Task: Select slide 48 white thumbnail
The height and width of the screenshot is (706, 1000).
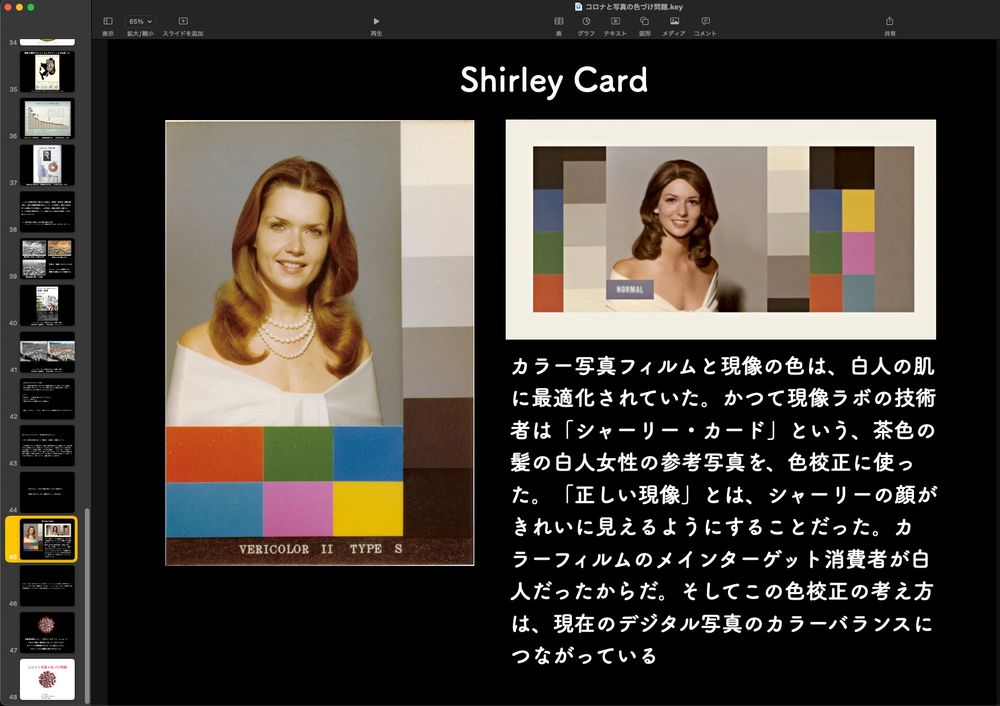Action: (47, 679)
